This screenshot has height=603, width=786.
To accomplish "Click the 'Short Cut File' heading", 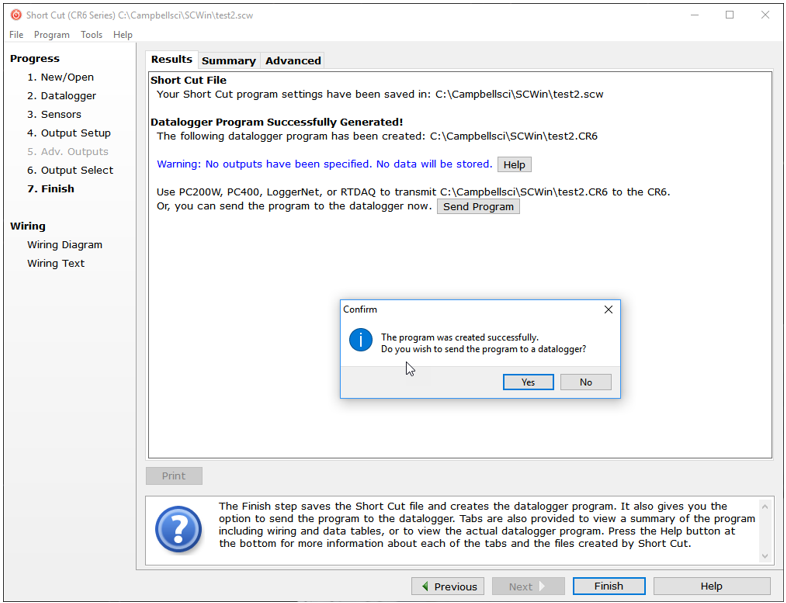I will (188, 80).
